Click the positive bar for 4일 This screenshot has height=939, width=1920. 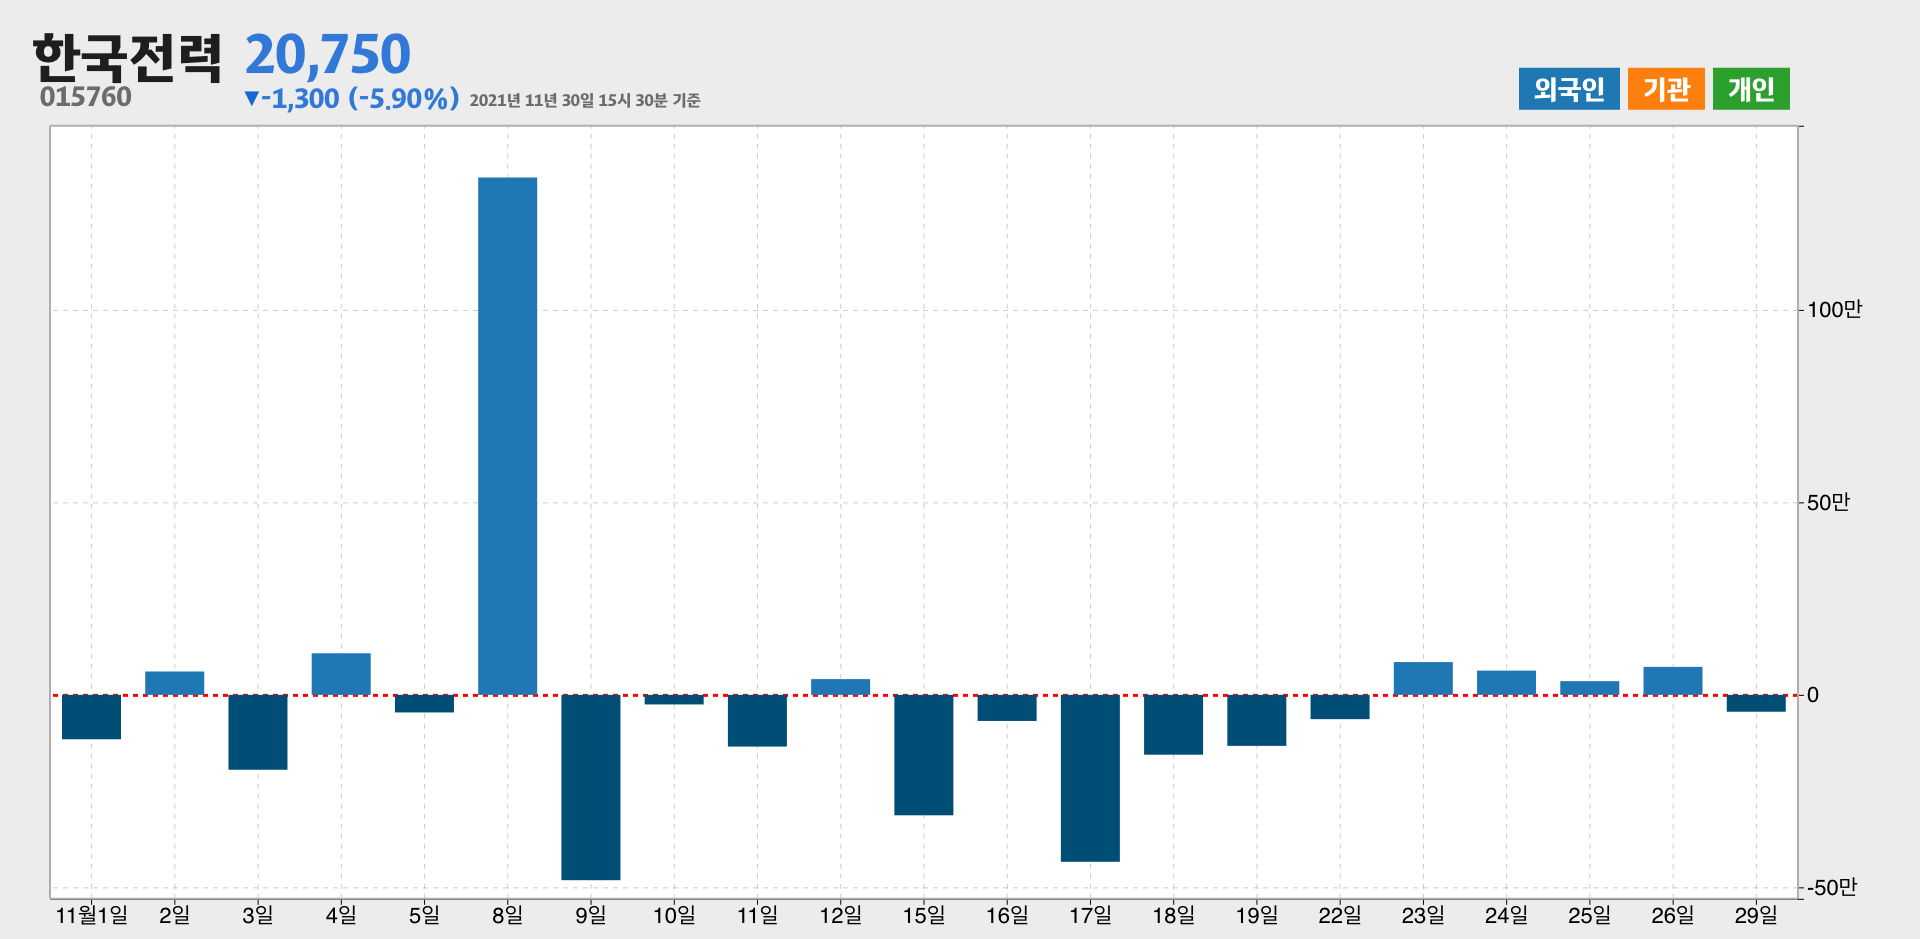341,674
